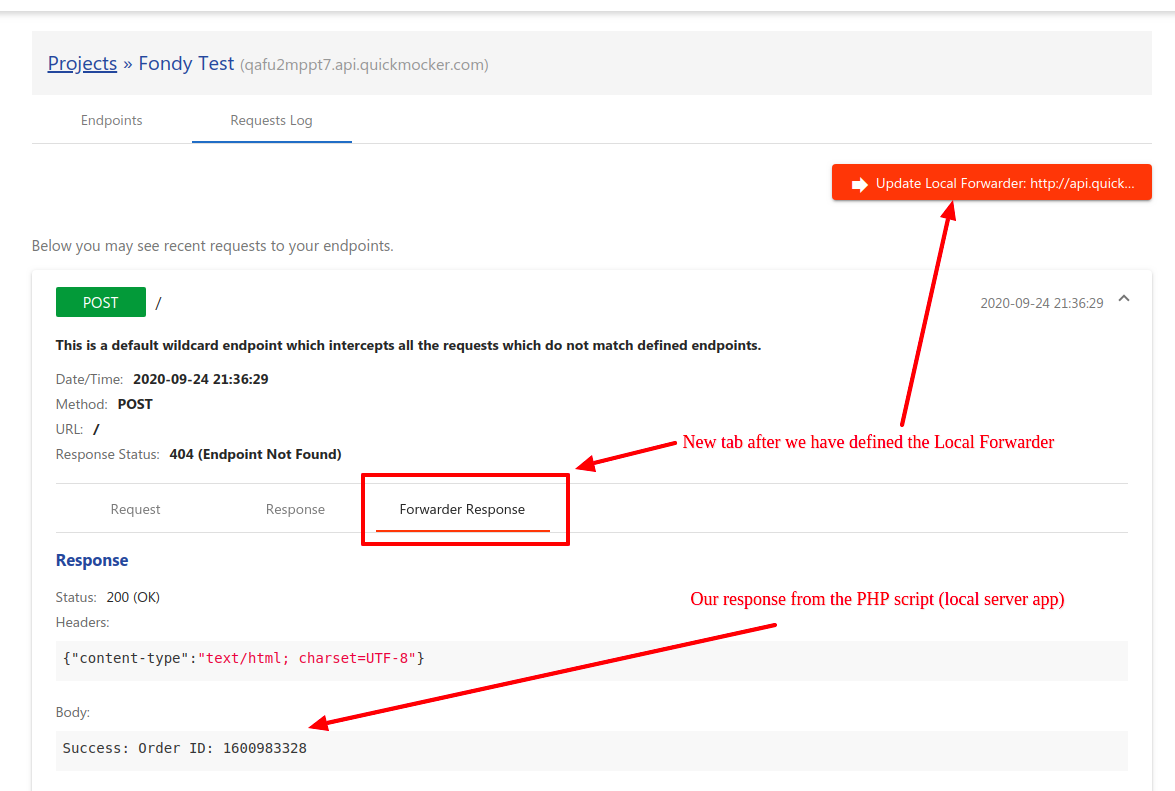The height and width of the screenshot is (791, 1175).
Task: Click the 2020-09-24 21:36:29 timestamp
Action: click(x=1041, y=302)
